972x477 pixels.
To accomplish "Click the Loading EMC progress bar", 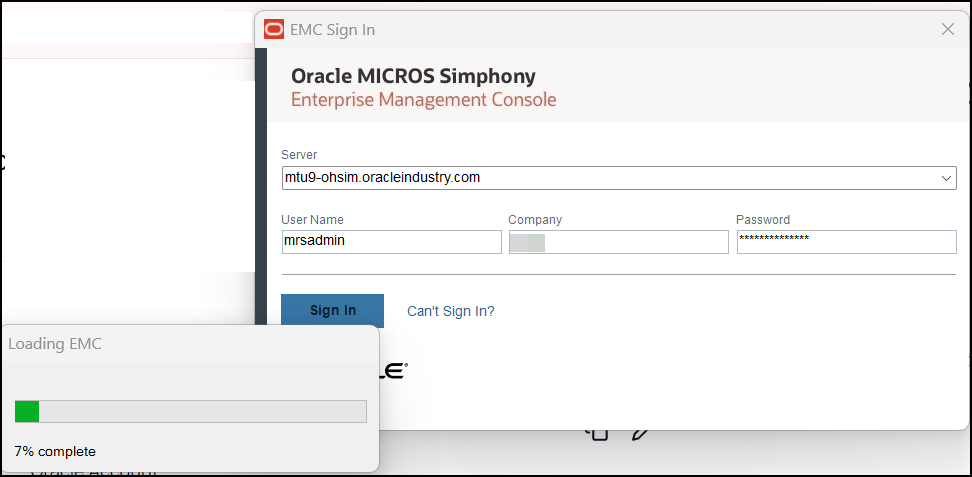I will coord(191,411).
